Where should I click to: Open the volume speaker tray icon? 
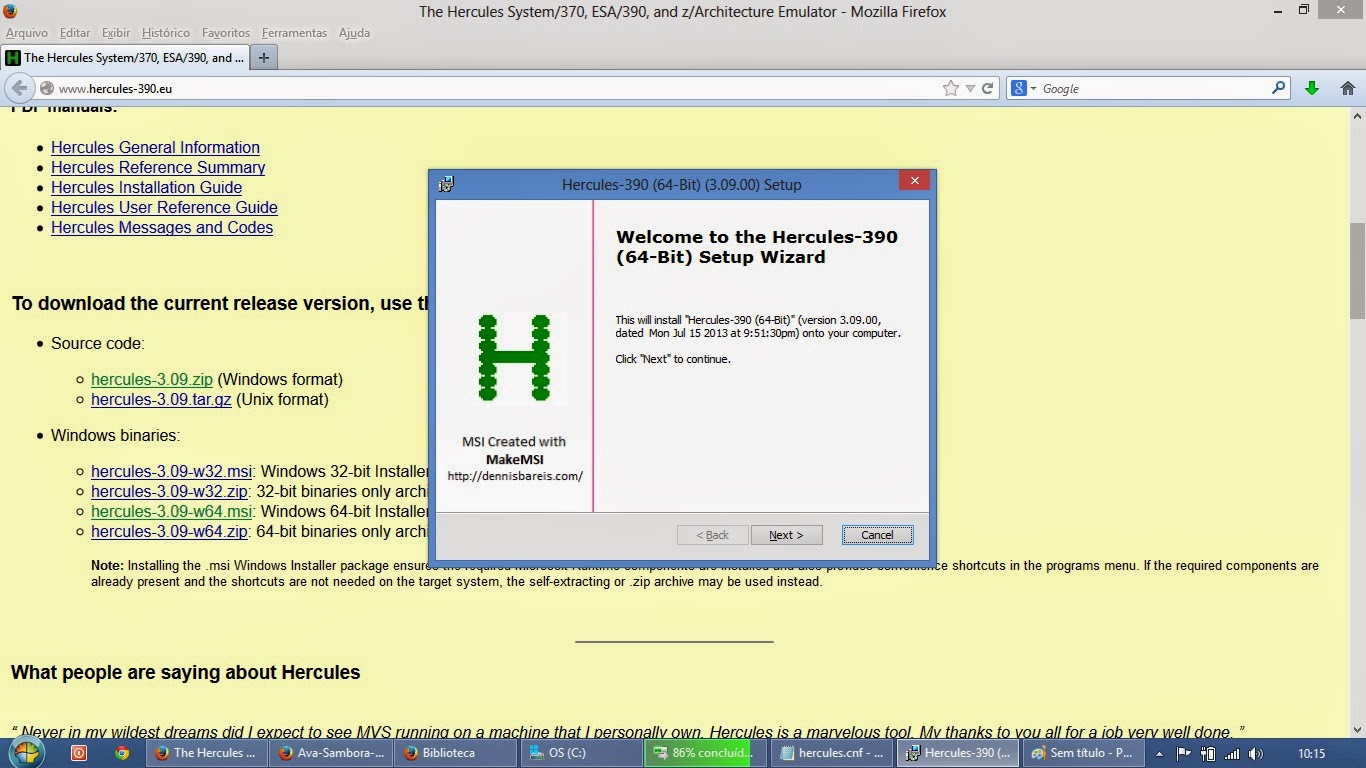(x=1256, y=754)
